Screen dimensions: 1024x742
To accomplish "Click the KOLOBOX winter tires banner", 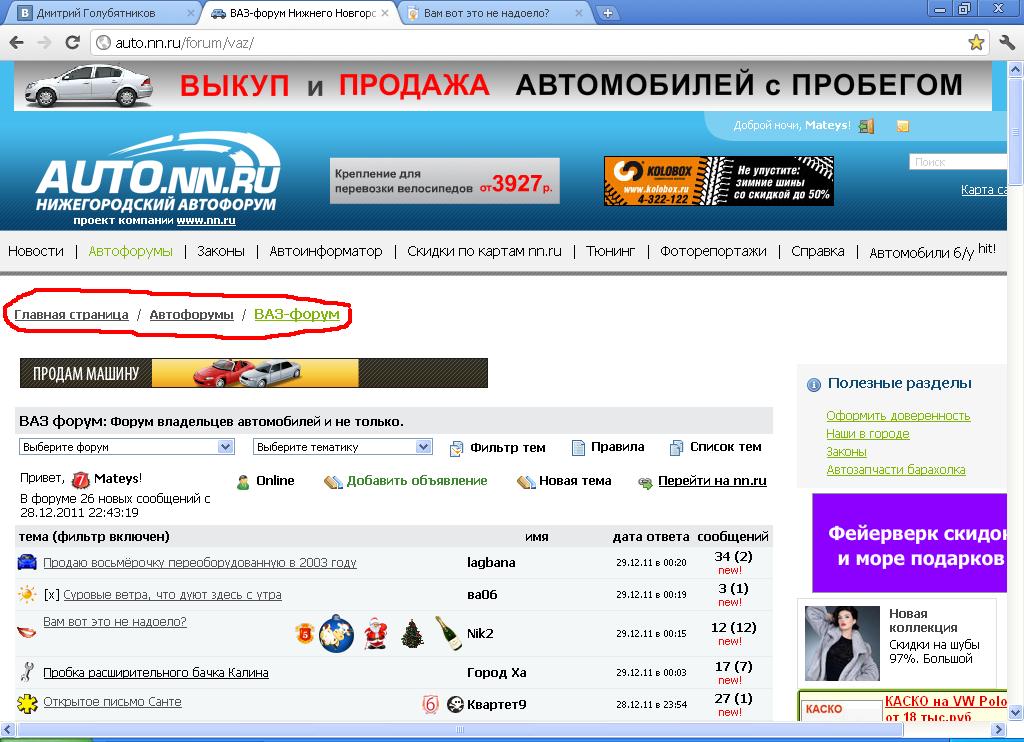I will [718, 181].
